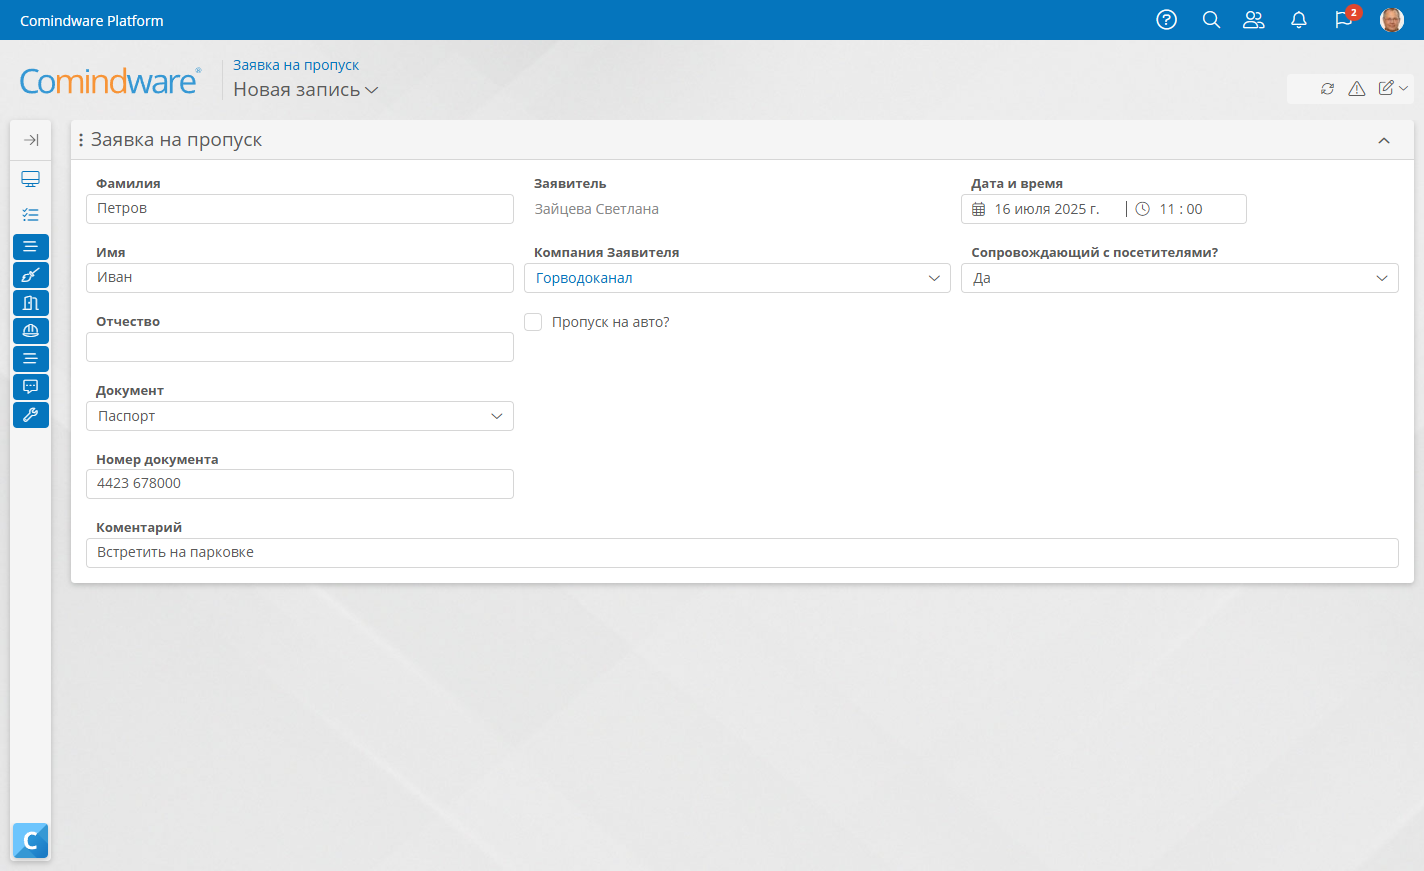The image size is (1424, 871).
Task: Expand the sidebar navigation panel
Action: coord(31,140)
